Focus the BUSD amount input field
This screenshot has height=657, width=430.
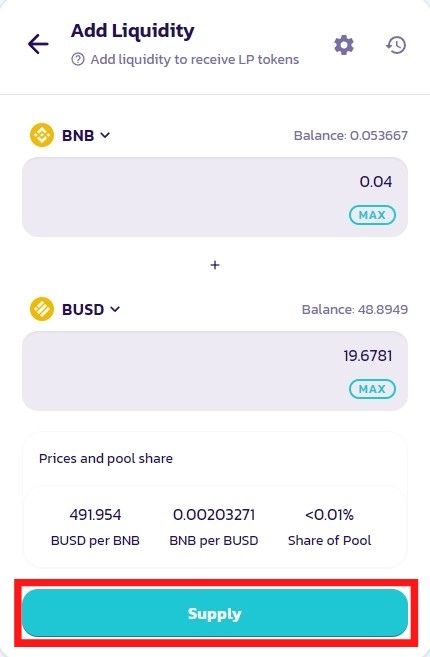click(x=215, y=371)
